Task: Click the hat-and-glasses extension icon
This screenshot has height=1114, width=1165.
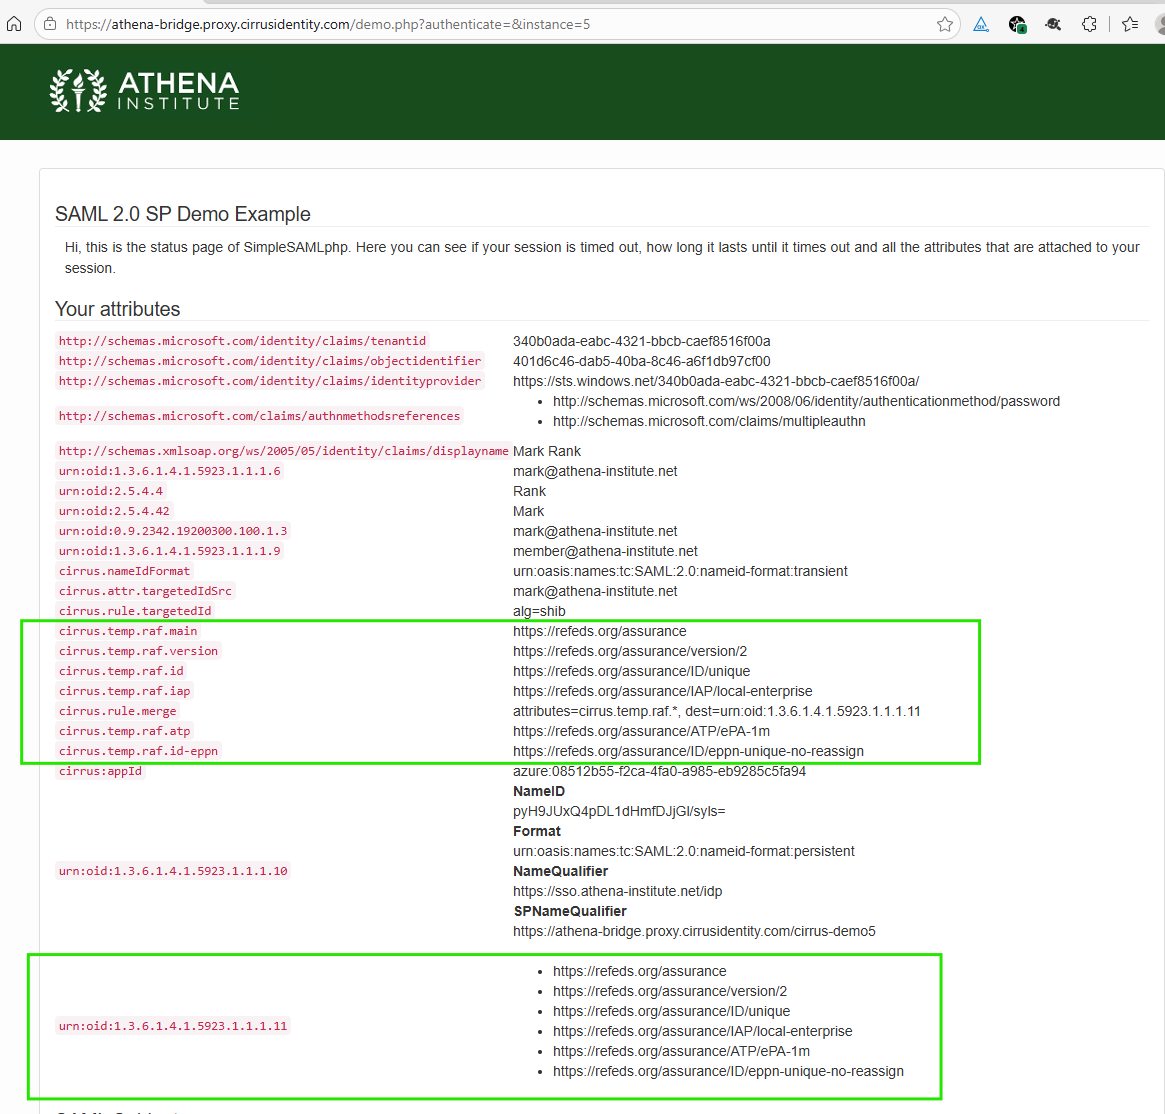Action: pos(1053,24)
